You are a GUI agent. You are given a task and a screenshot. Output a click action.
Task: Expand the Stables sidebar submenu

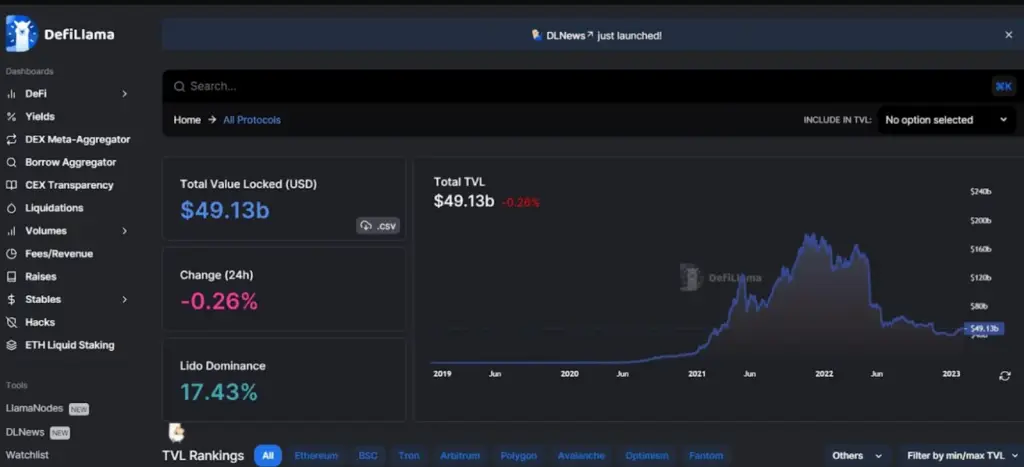(x=124, y=300)
